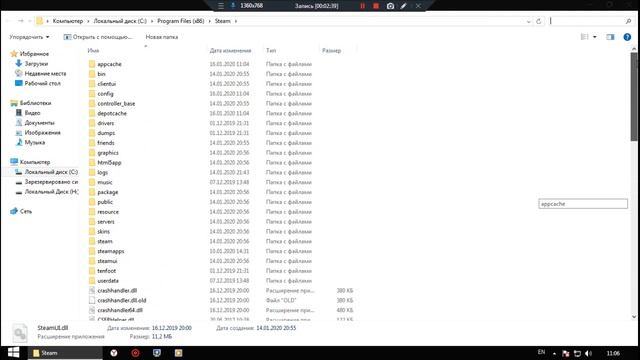Click the Открыть с помощью button
The width and height of the screenshot is (640, 360).
98,37
